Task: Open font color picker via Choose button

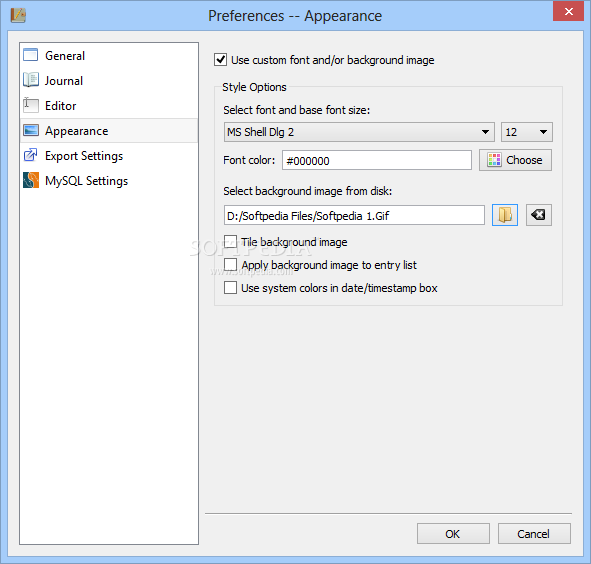Action: click(515, 160)
